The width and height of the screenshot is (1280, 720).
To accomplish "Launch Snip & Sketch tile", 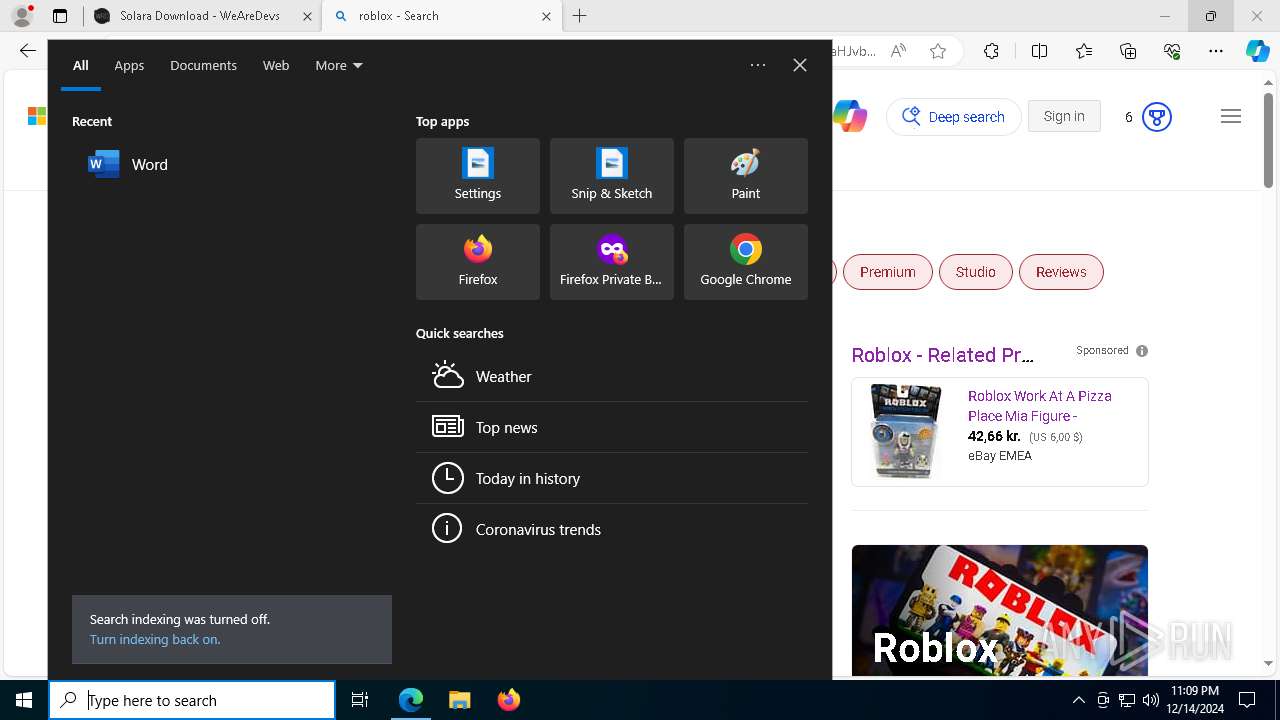I will click(612, 176).
